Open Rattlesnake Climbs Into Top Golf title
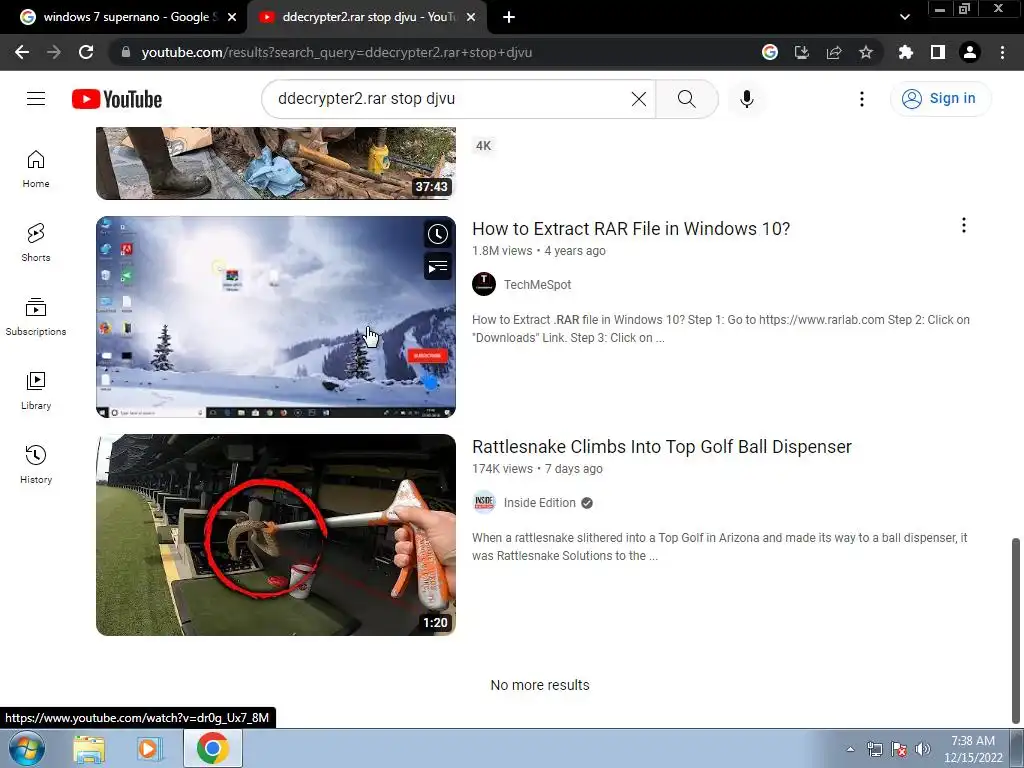1024x768 pixels. (x=662, y=447)
